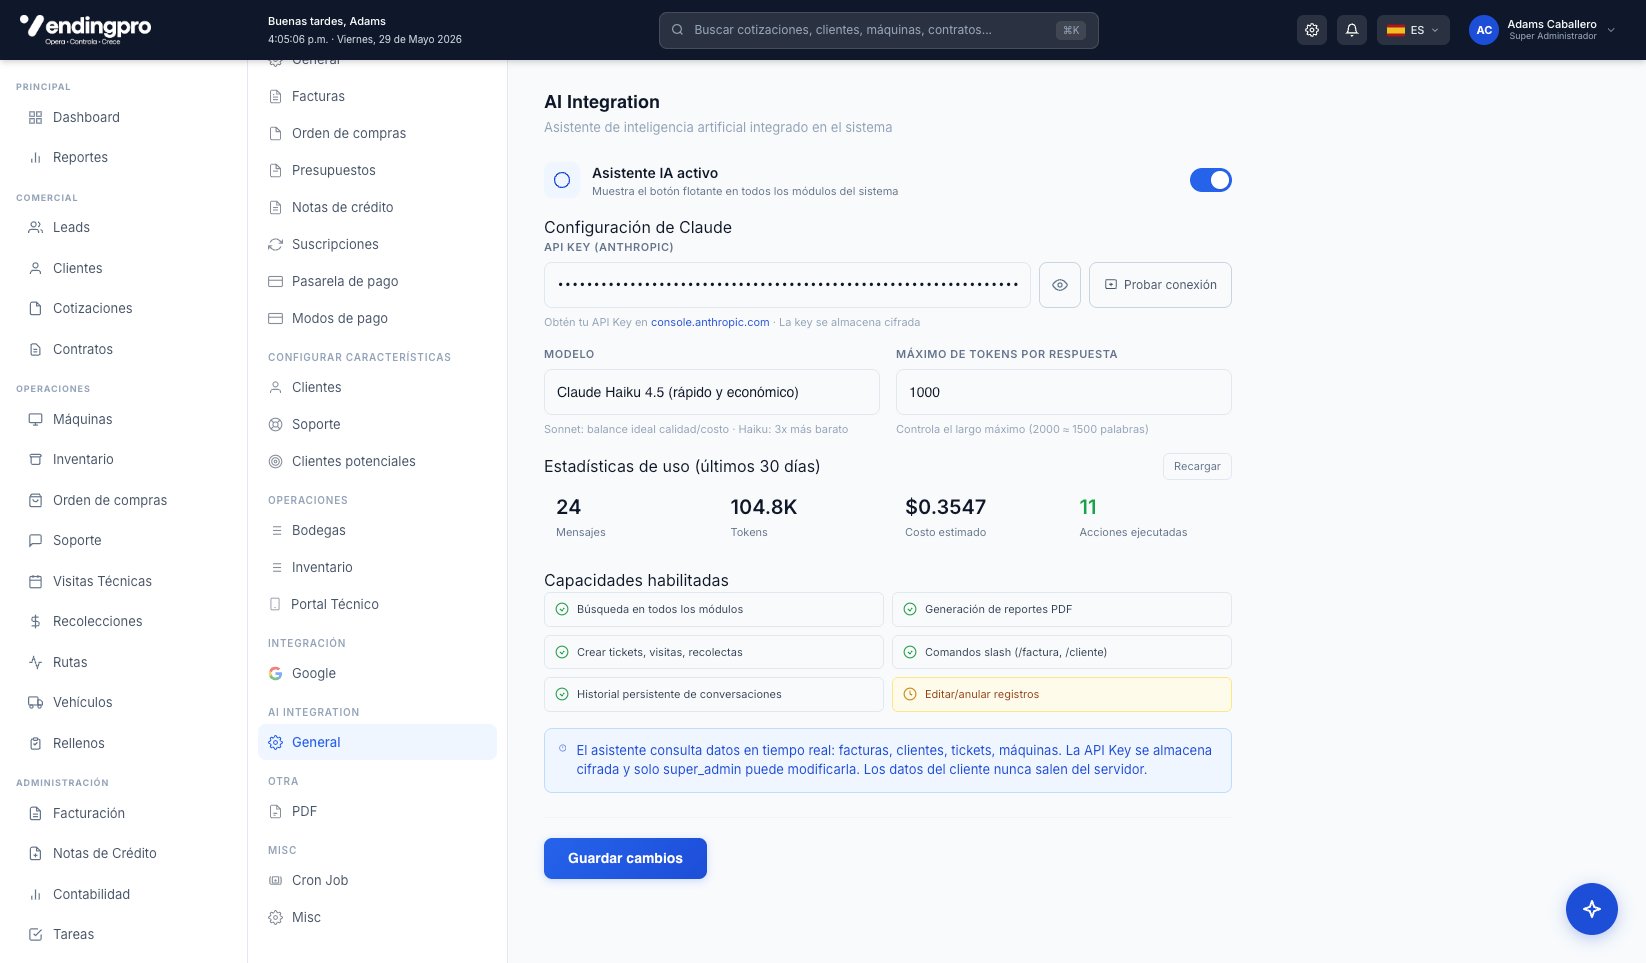Click the API Key password field

coord(787,285)
